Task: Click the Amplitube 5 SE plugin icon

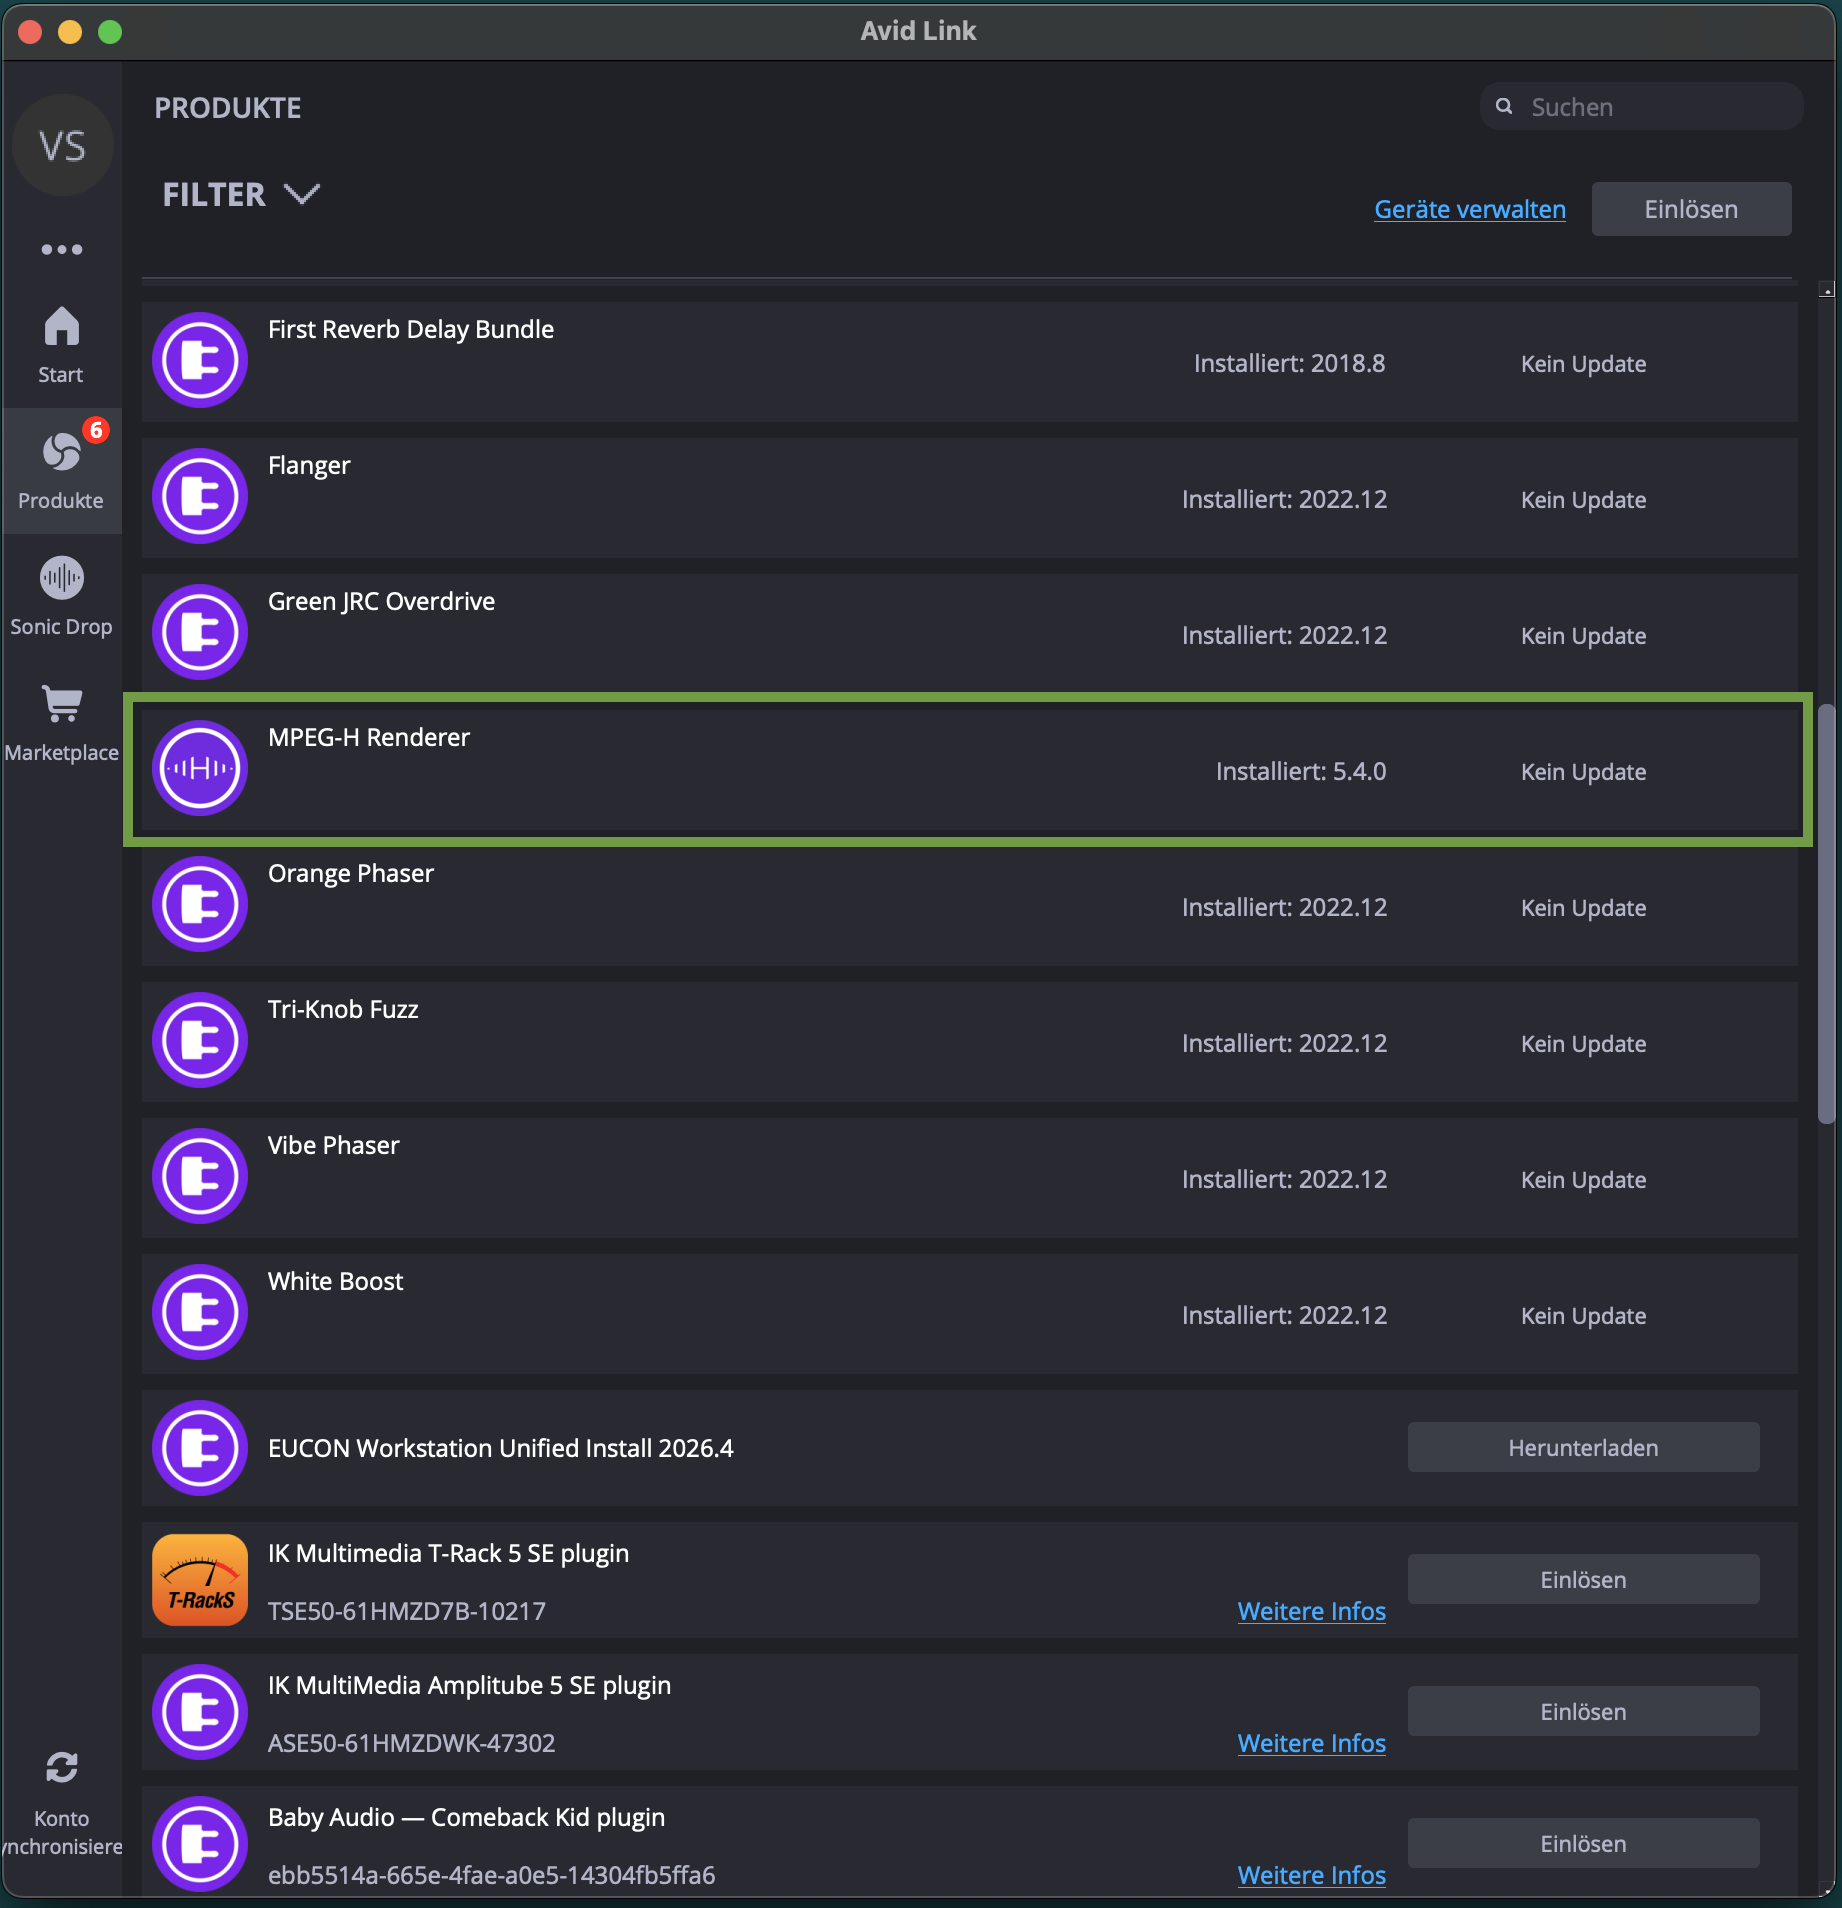Action: [200, 1712]
